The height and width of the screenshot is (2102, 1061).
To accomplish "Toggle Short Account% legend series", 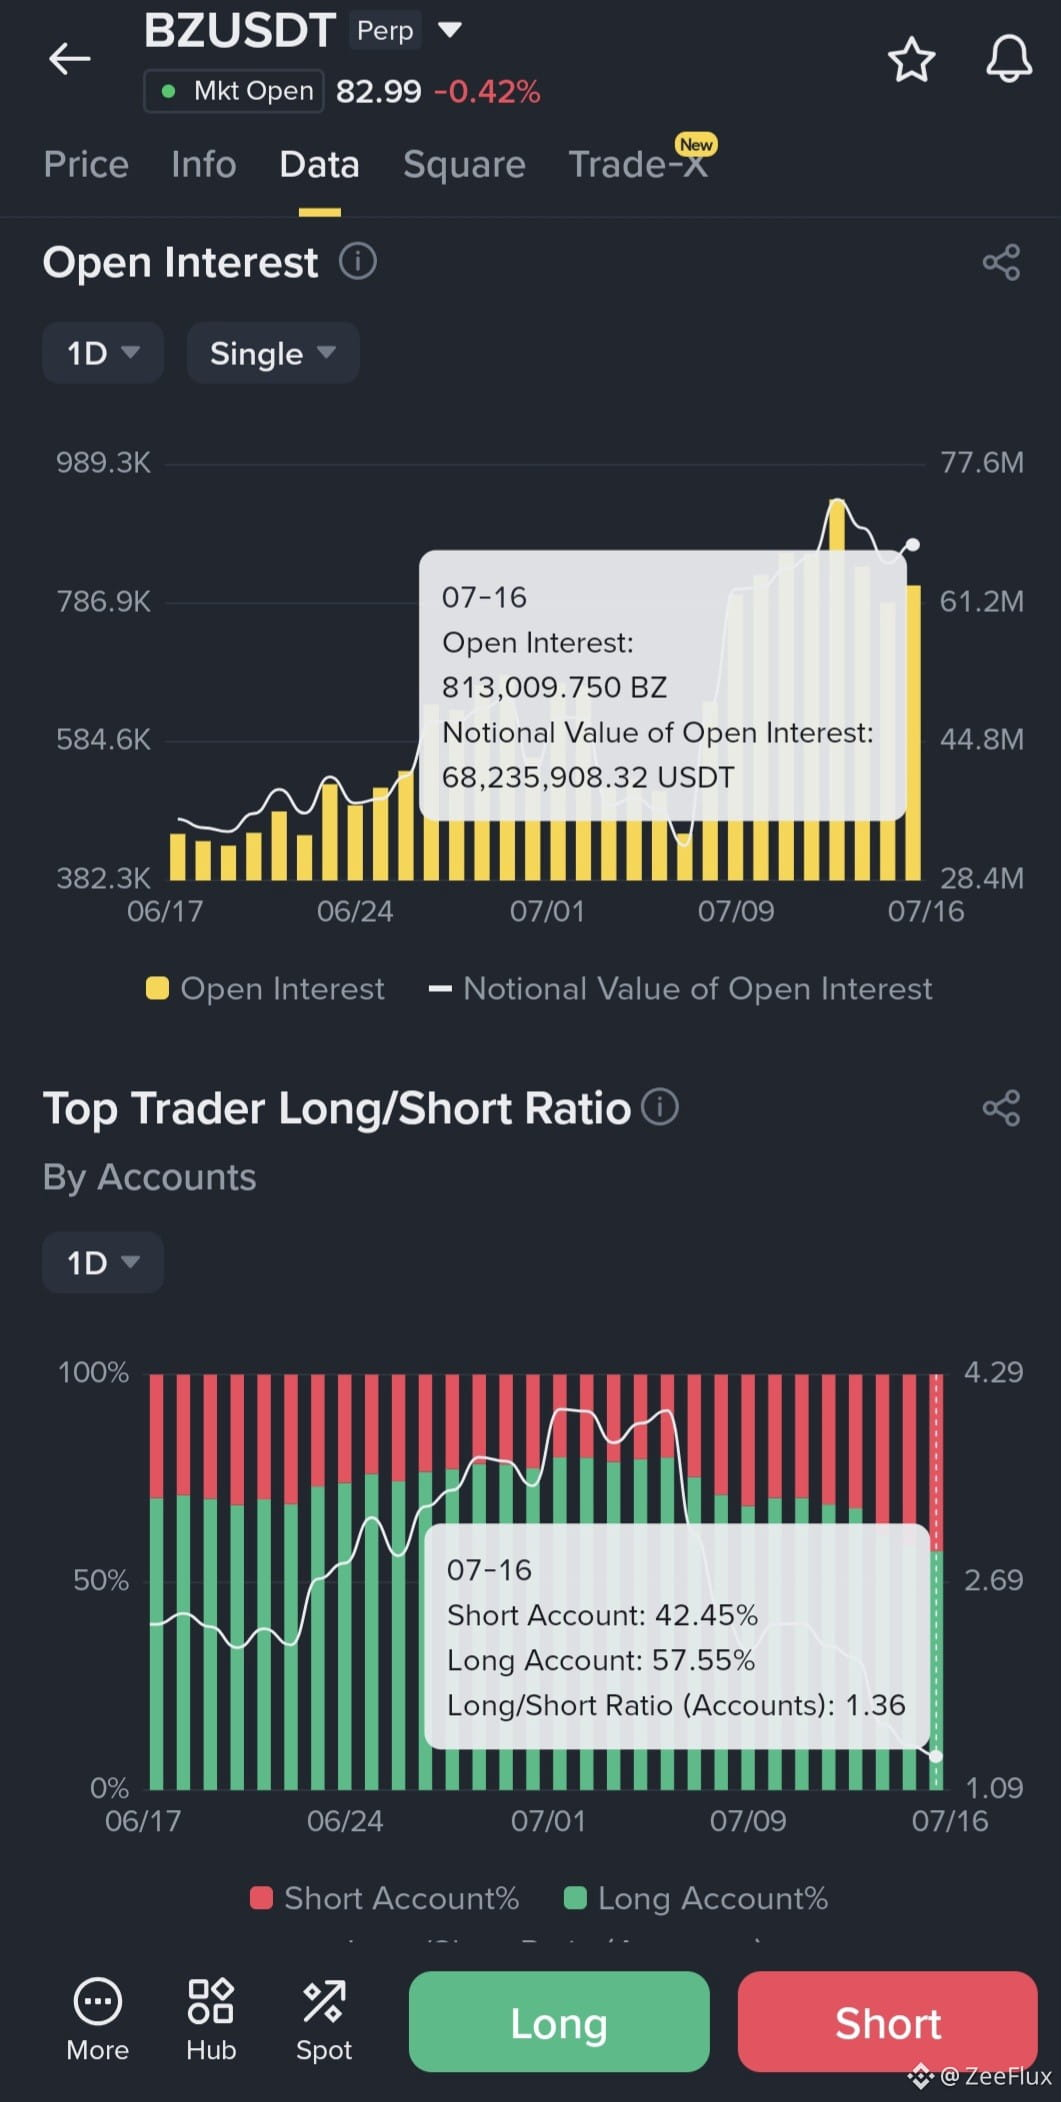I will (x=385, y=1898).
